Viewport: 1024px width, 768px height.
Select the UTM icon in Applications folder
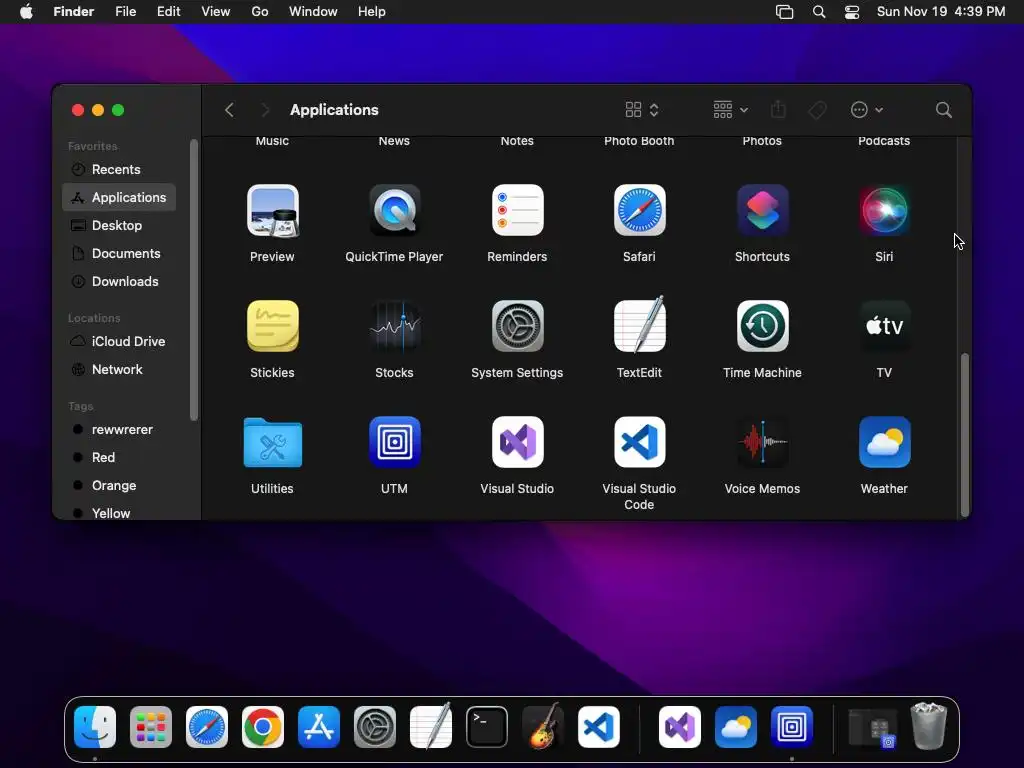394,442
